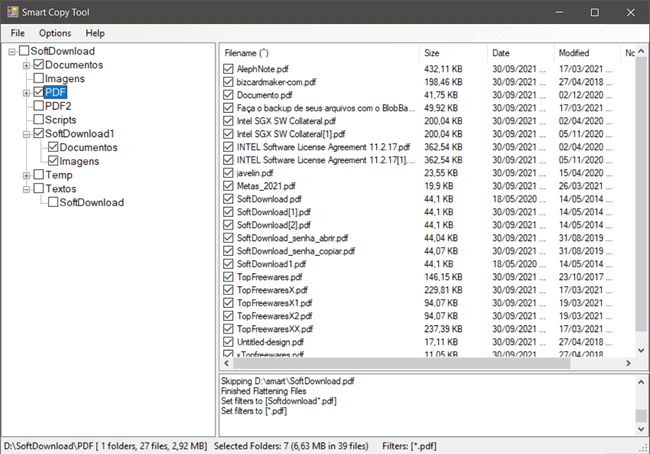Open the Options menu
The width and height of the screenshot is (650, 454).
point(55,33)
